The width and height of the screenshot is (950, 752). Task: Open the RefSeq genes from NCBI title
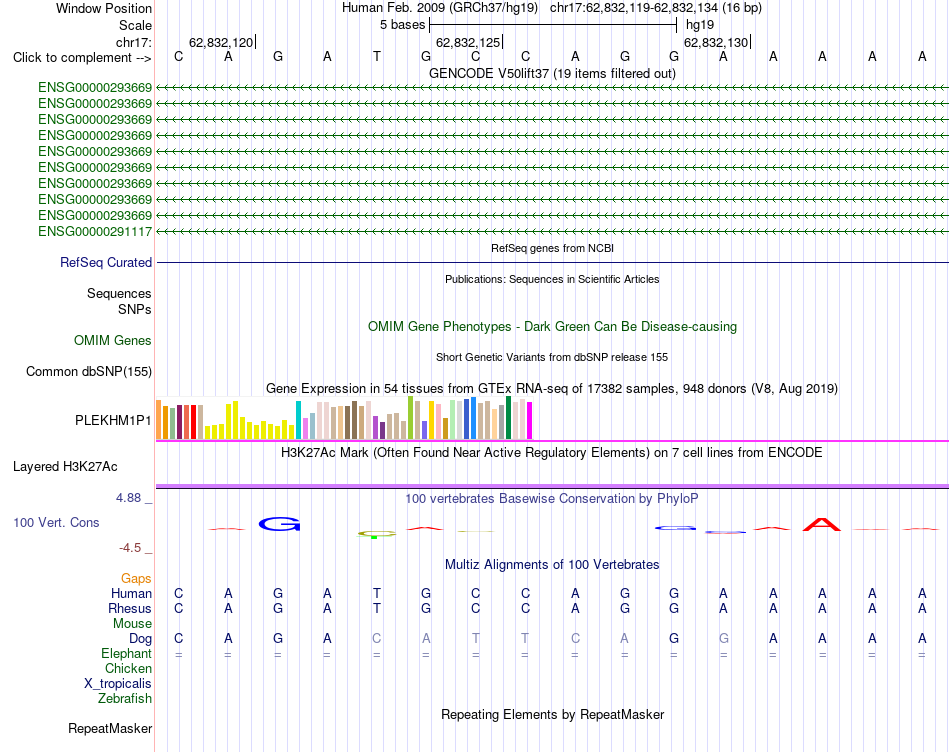[x=552, y=248]
